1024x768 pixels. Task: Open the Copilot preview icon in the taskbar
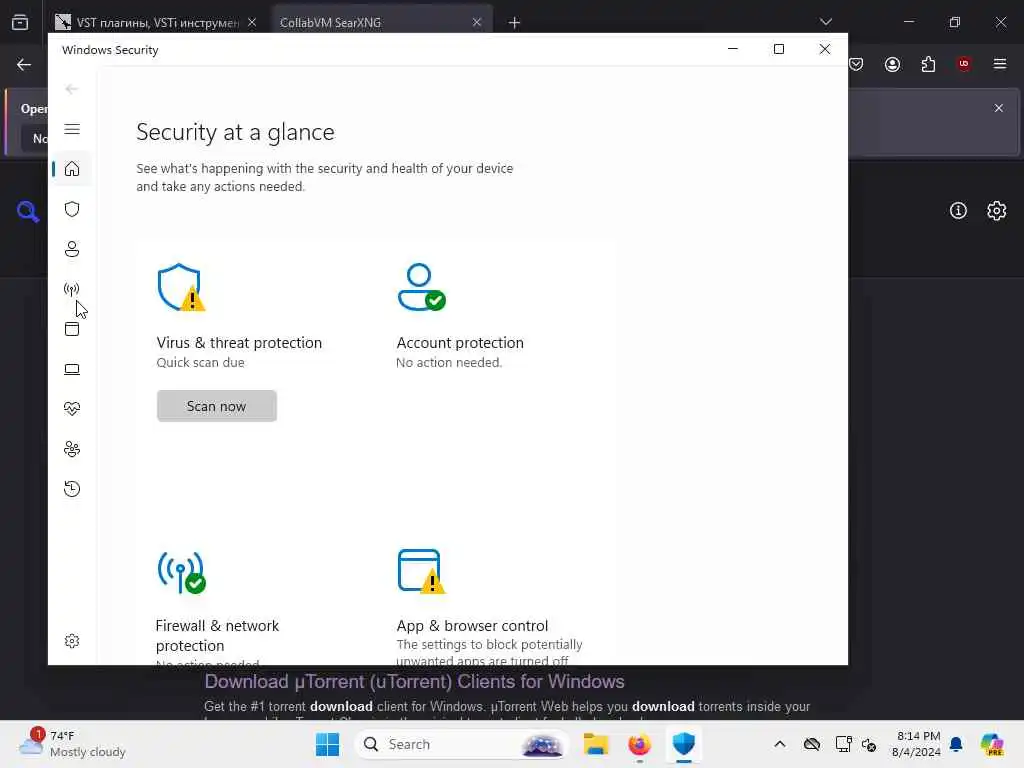point(992,744)
